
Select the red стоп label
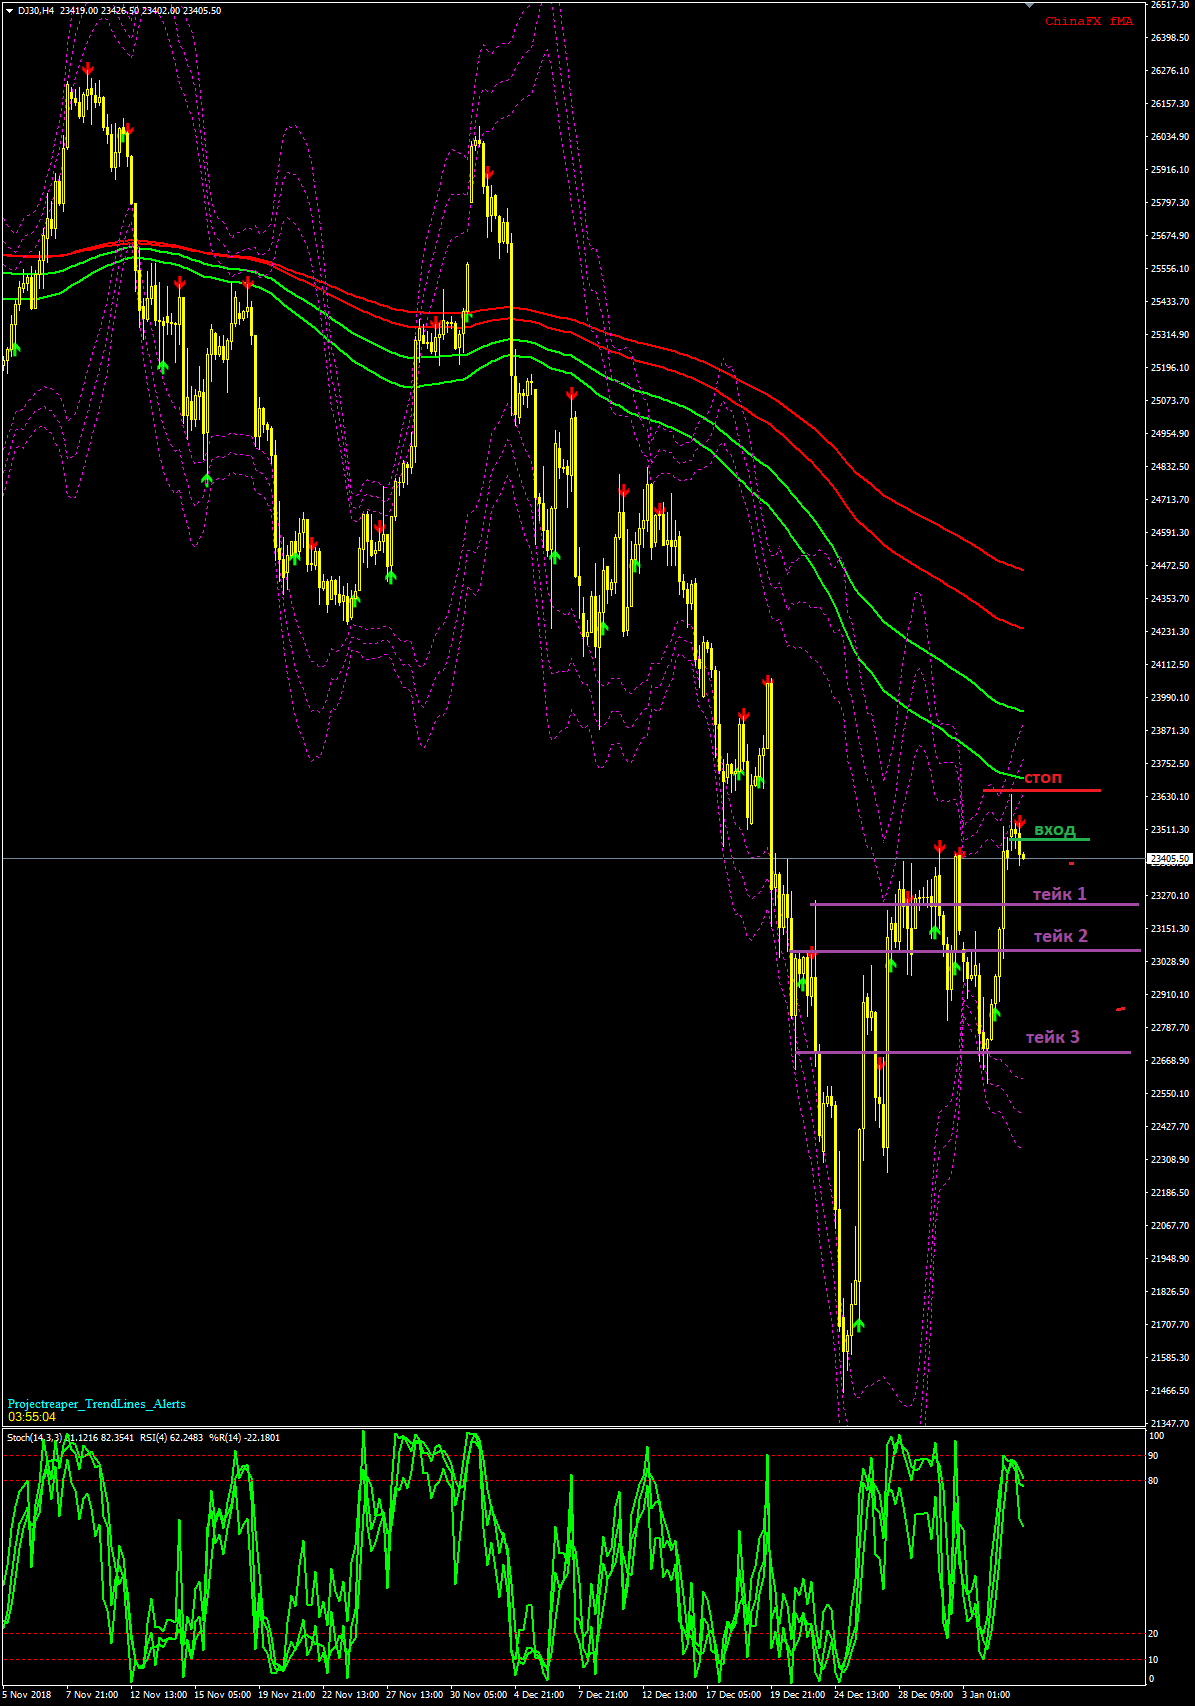[1043, 778]
